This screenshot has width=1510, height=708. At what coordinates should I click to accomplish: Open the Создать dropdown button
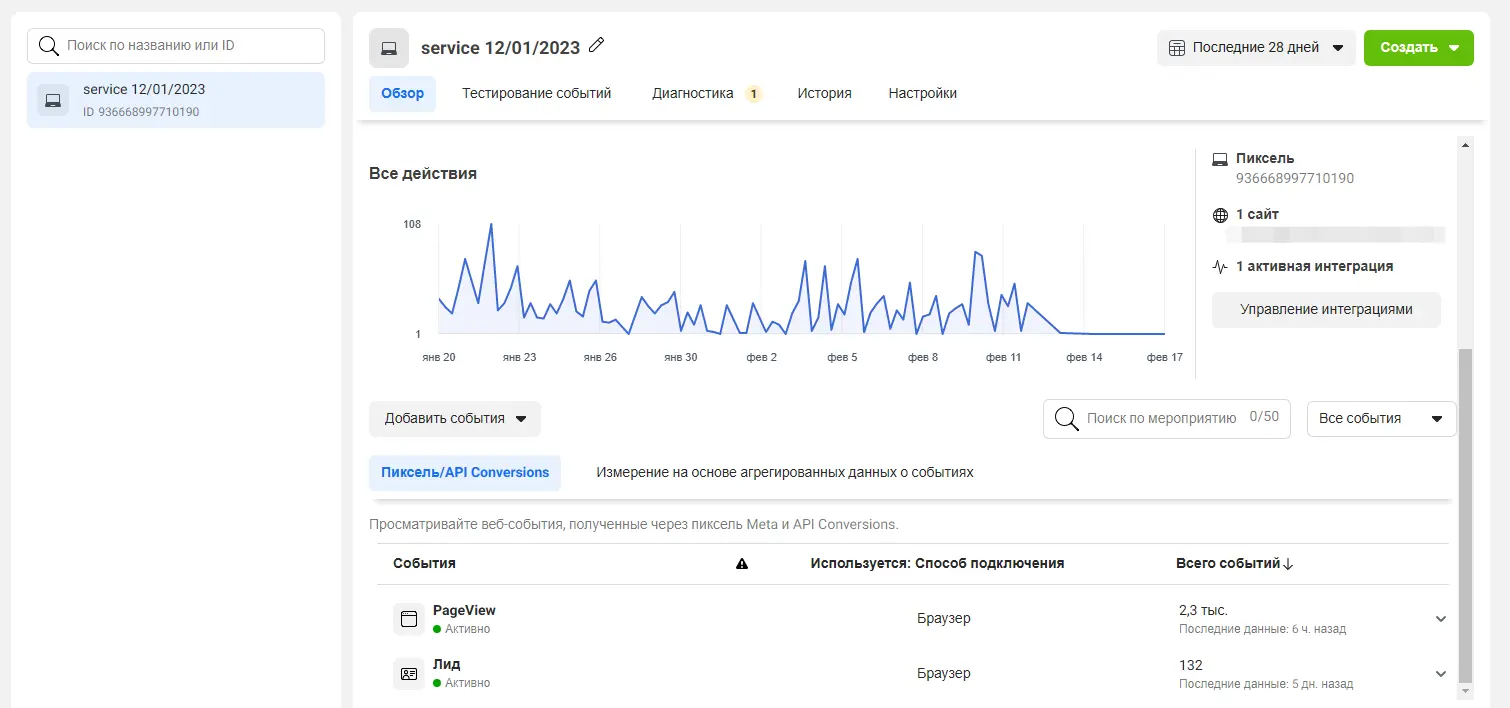coord(1418,48)
